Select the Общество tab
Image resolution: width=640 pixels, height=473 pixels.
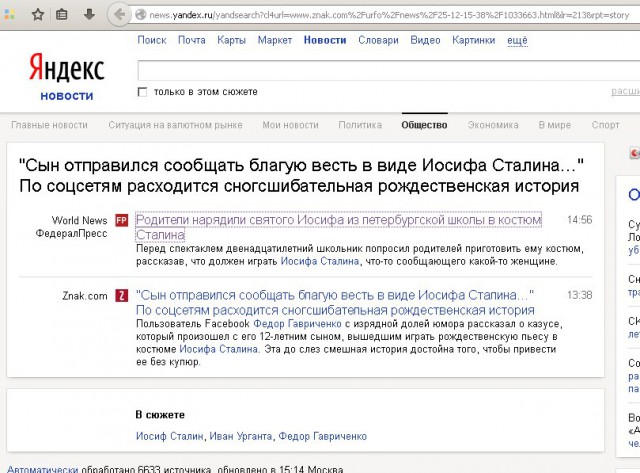pos(424,125)
